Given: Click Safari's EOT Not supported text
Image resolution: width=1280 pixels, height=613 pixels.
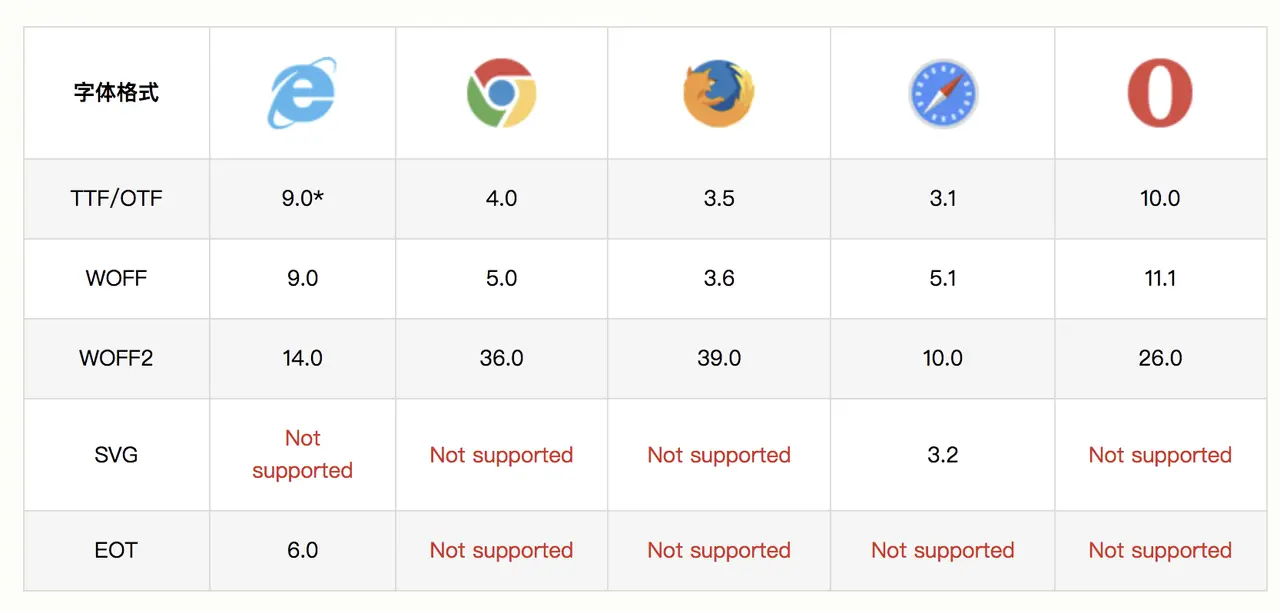Looking at the screenshot, I should pos(942,550).
